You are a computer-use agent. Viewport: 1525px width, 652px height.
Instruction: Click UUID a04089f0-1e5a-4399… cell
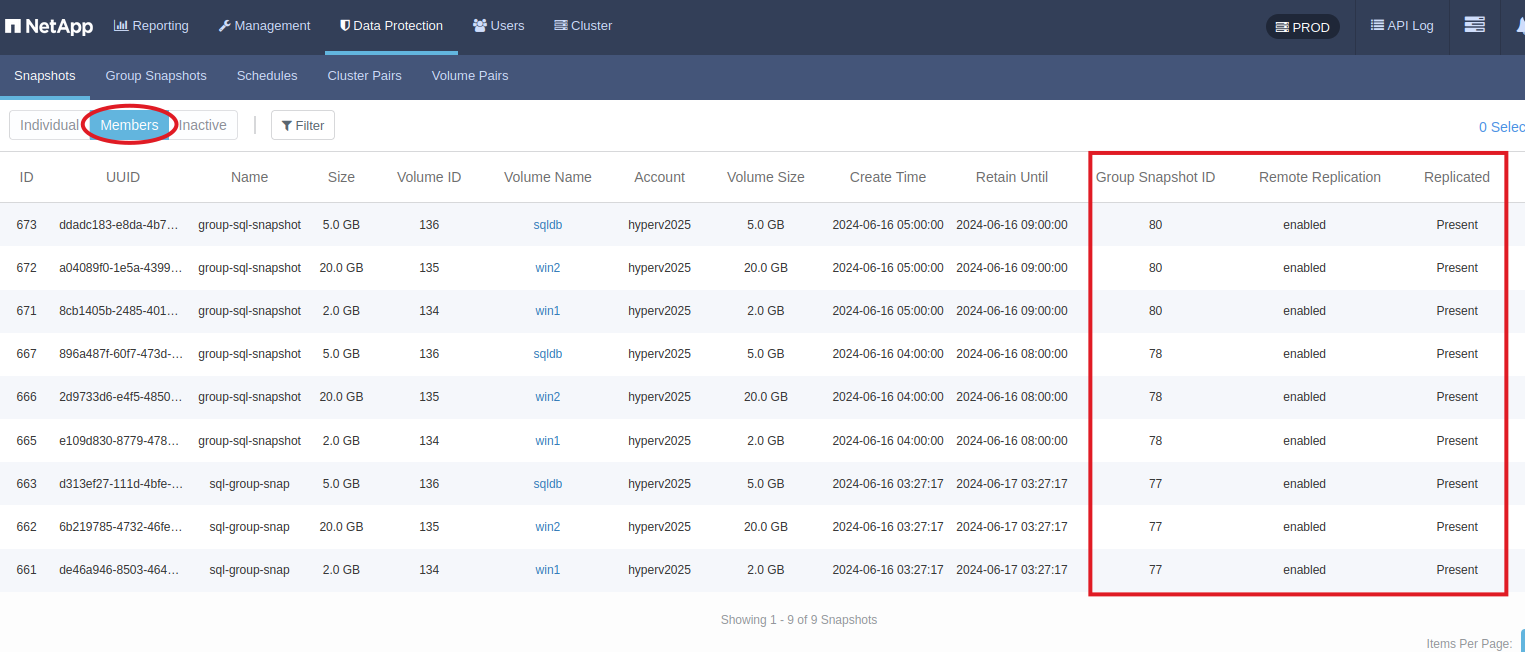(x=121, y=268)
